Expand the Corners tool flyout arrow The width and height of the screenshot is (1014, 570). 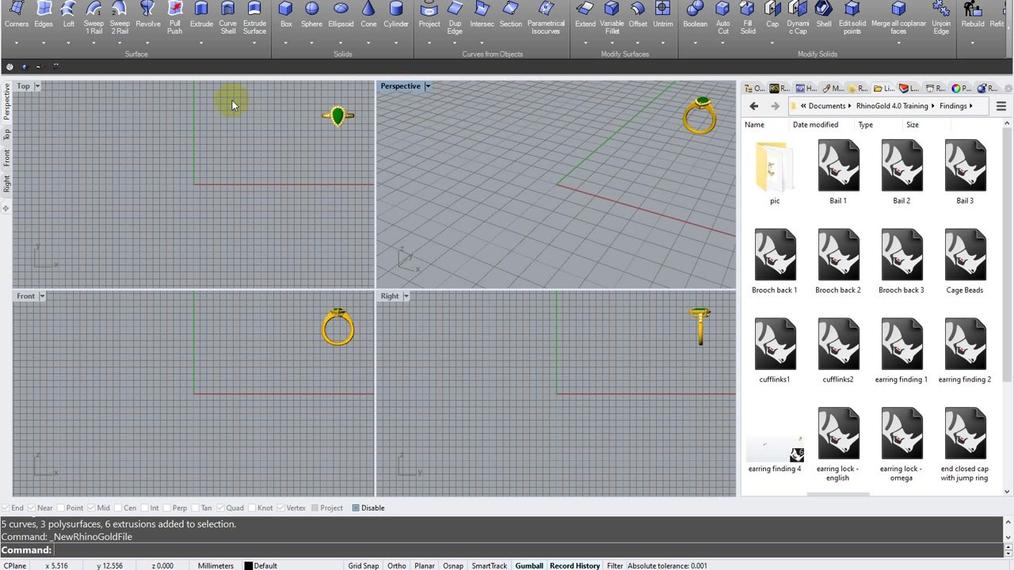click(x=16, y=43)
